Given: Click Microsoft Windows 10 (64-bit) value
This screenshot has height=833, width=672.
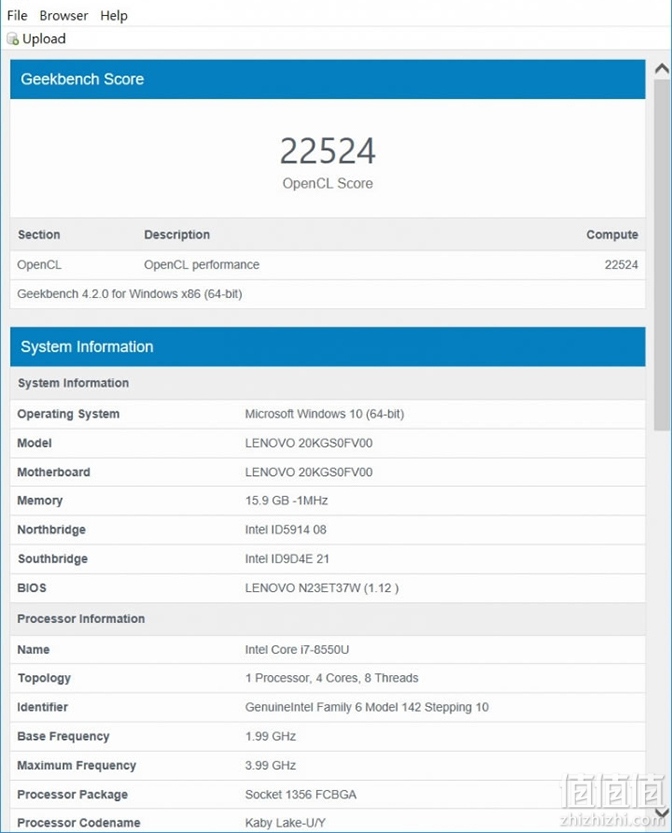Looking at the screenshot, I should [x=325, y=414].
